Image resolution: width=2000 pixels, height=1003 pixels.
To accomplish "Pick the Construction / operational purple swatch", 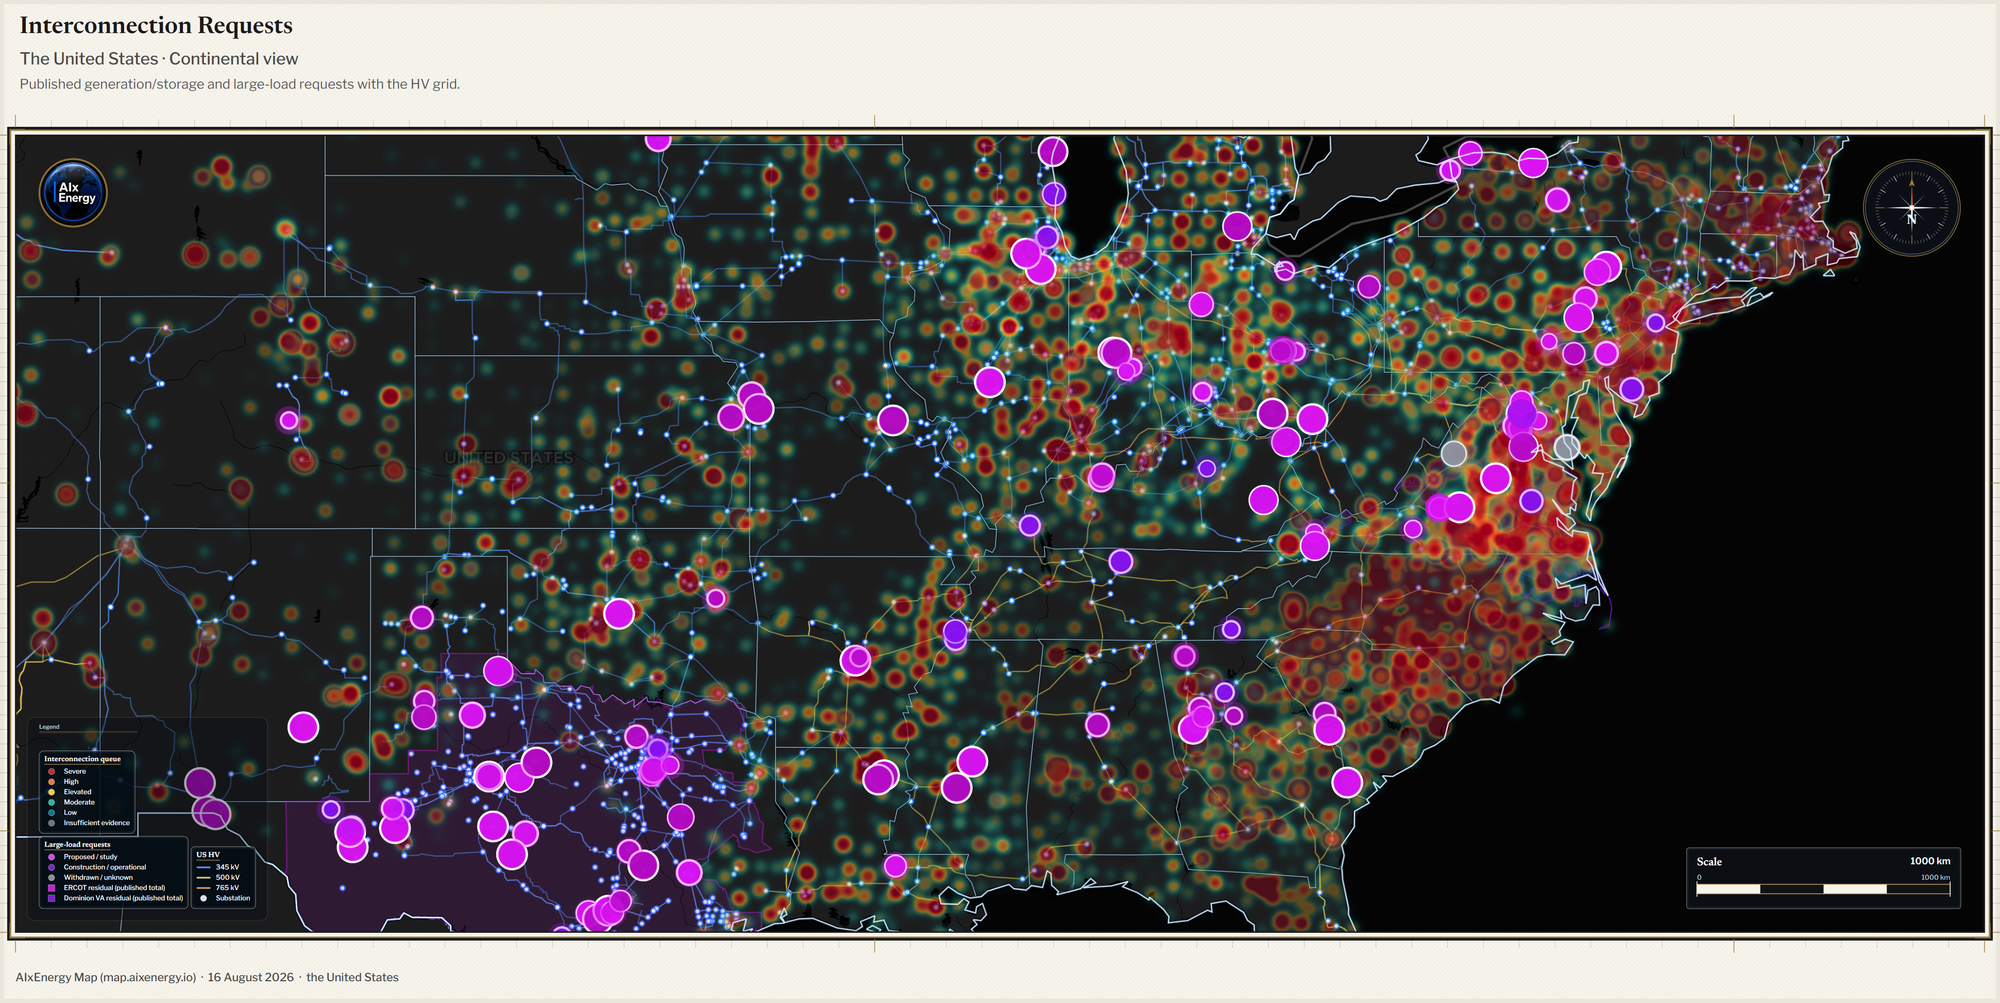I will tap(51, 867).
